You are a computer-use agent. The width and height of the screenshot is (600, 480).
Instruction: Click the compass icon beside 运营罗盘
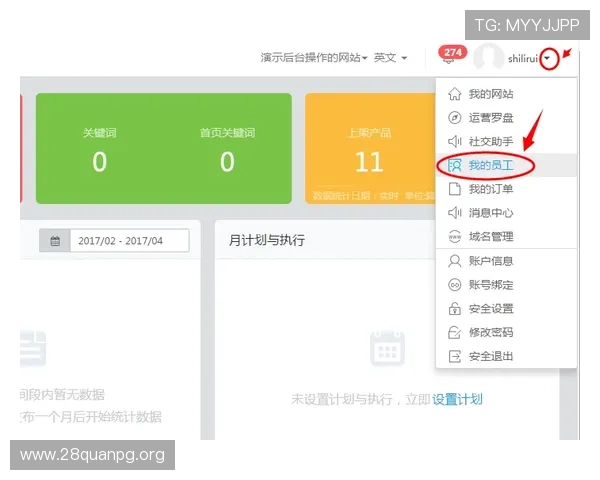[454, 118]
